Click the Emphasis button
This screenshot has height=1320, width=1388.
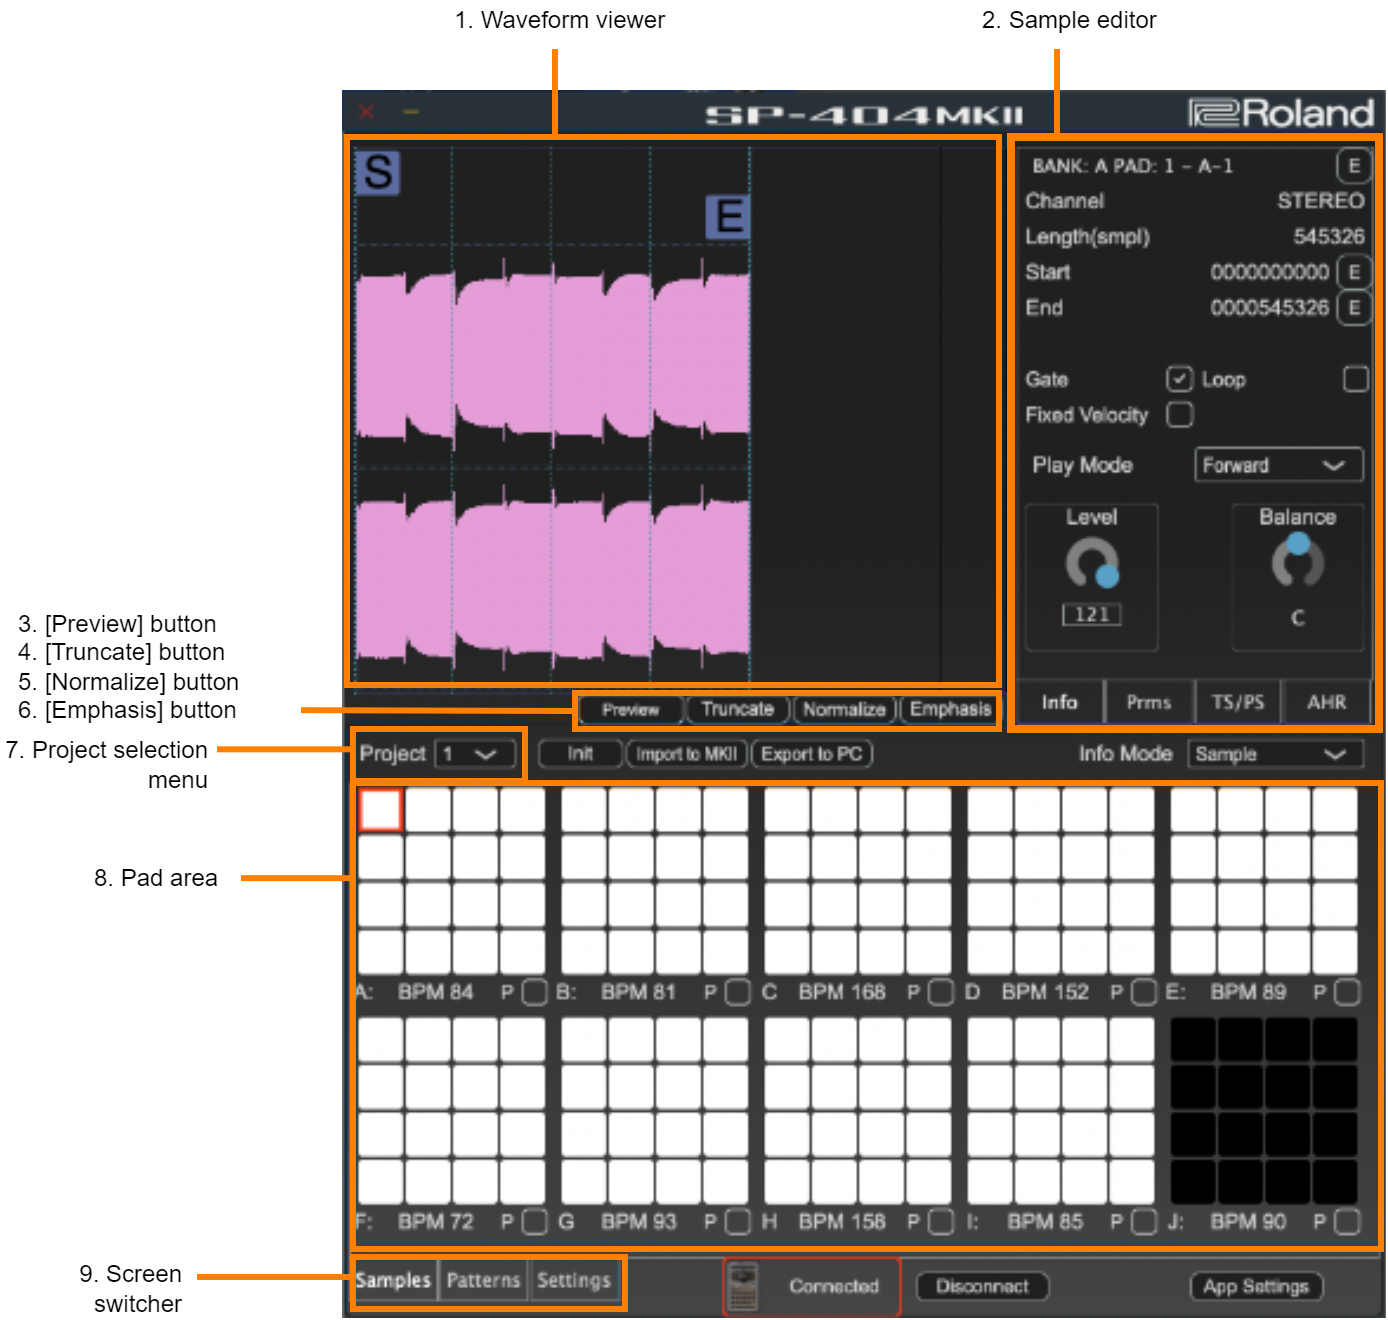(x=950, y=710)
